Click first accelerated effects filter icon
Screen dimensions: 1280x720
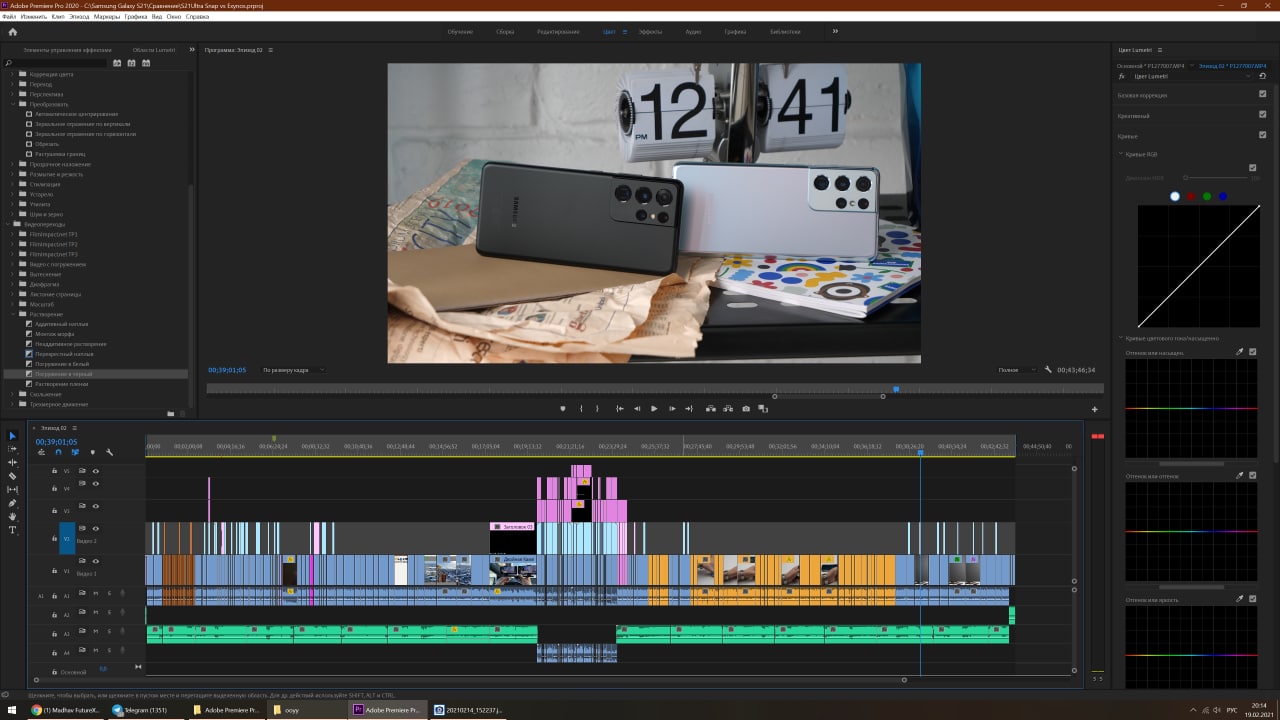[x=117, y=63]
